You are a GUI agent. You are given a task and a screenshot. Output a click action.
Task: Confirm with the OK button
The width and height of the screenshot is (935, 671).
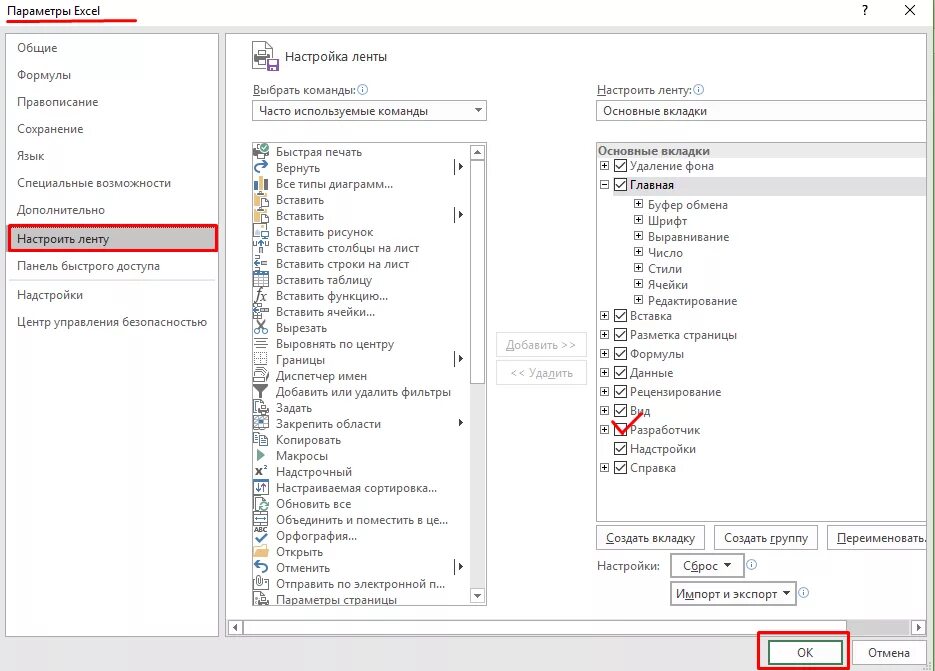(x=804, y=653)
